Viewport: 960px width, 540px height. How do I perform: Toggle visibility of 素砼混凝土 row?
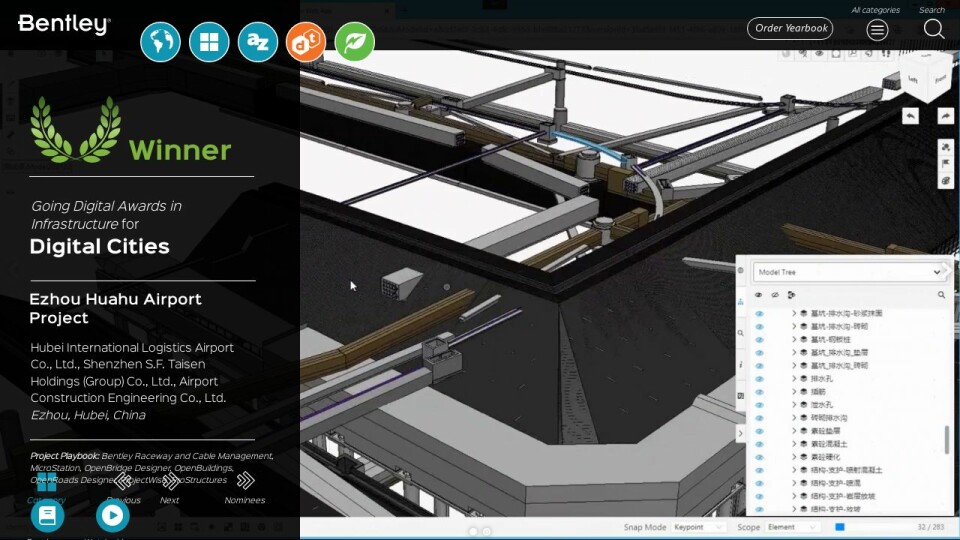[759, 444]
